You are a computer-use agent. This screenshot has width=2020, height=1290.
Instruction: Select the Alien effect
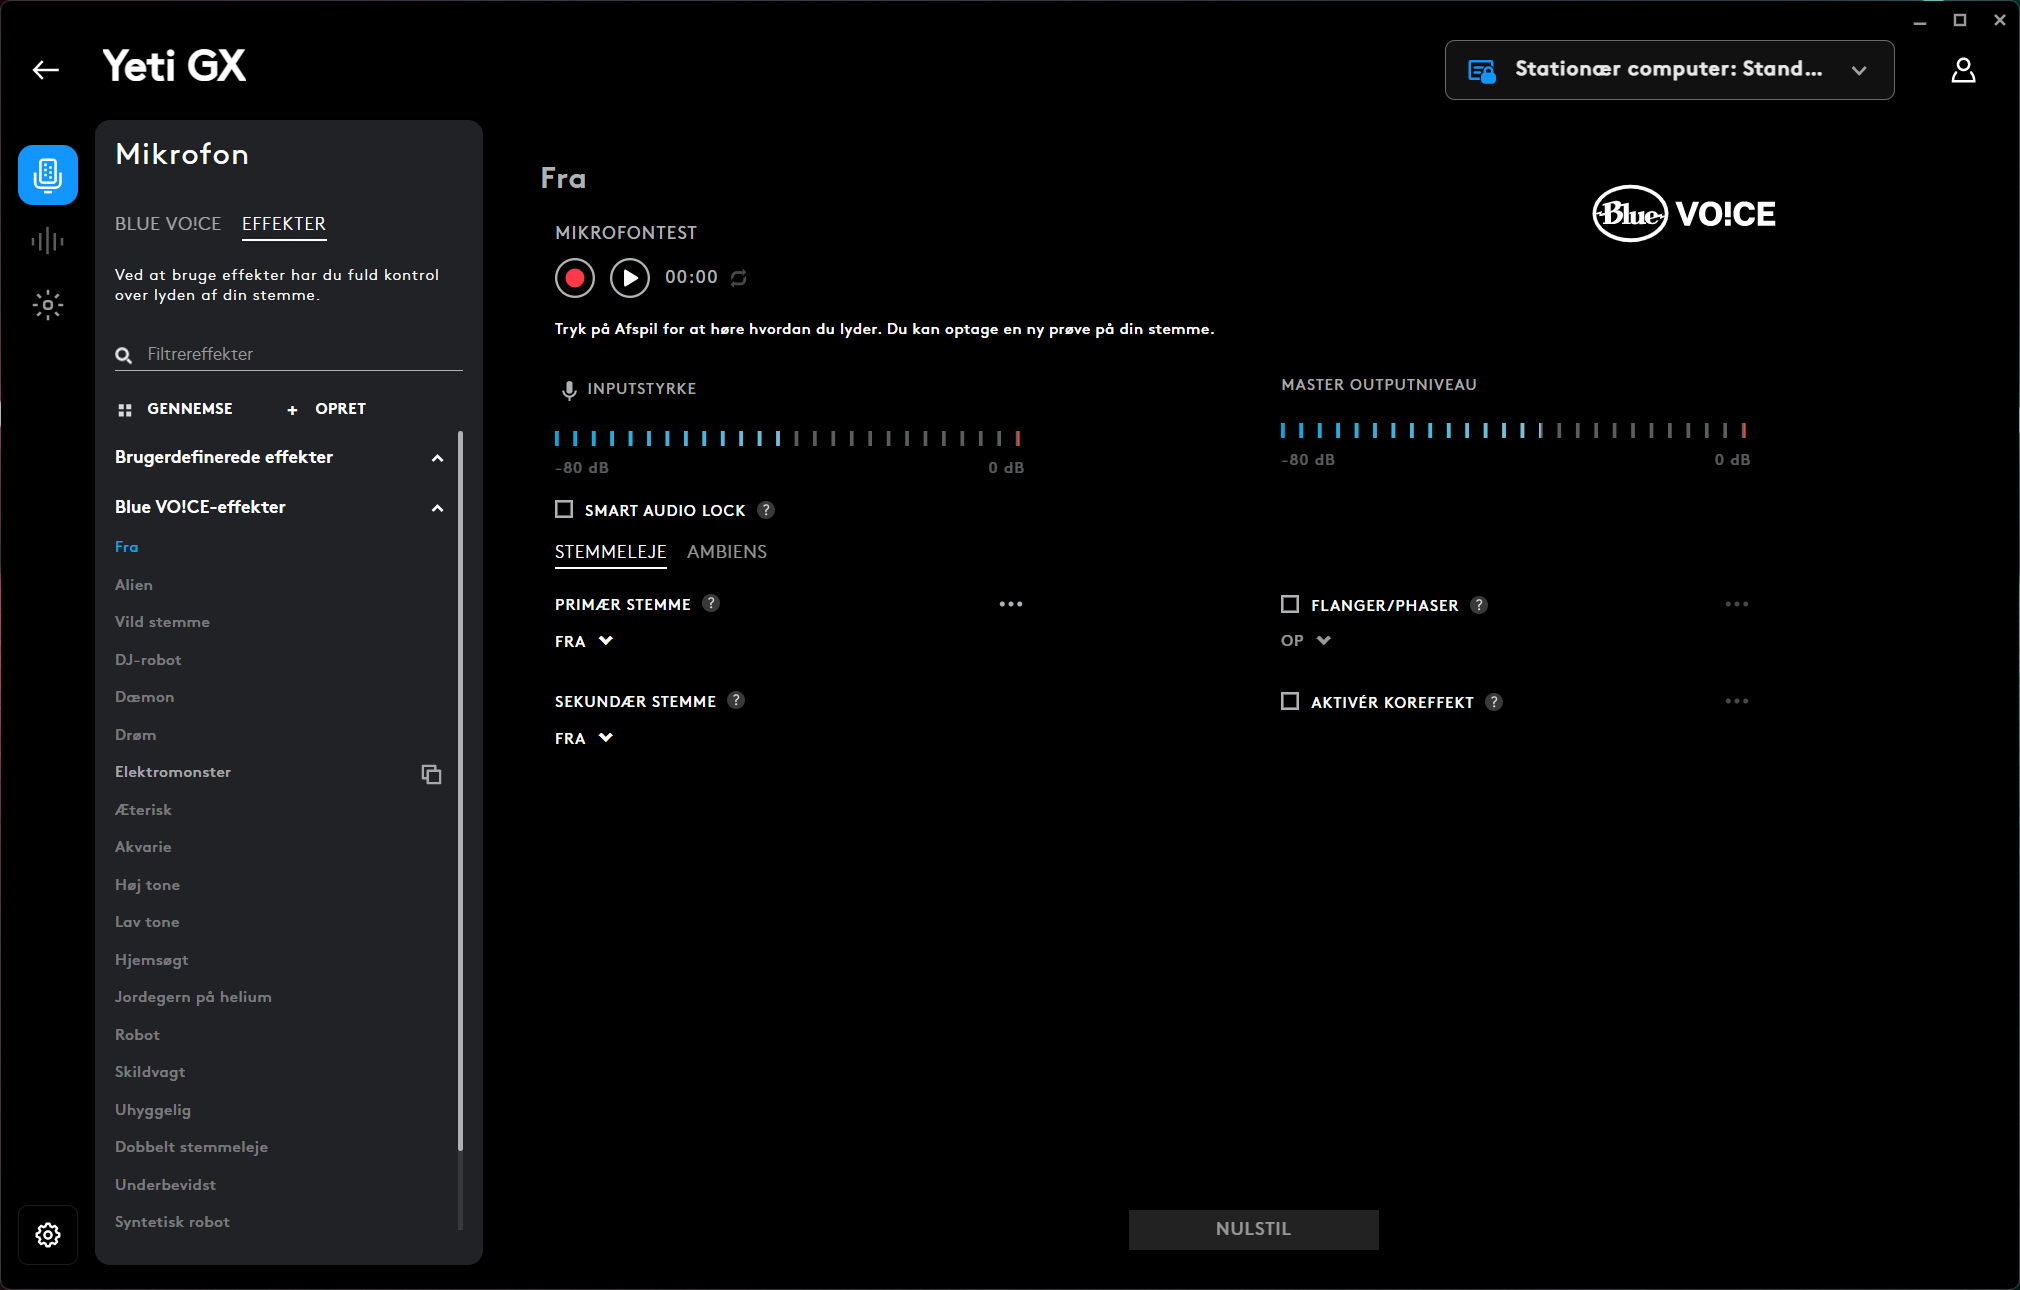[134, 585]
